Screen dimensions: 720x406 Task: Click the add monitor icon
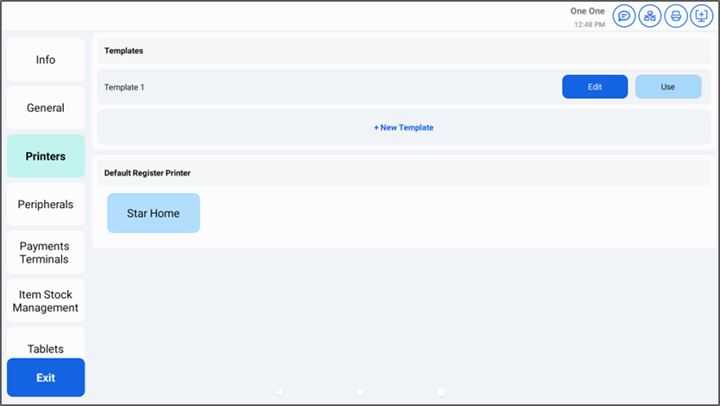coord(702,16)
